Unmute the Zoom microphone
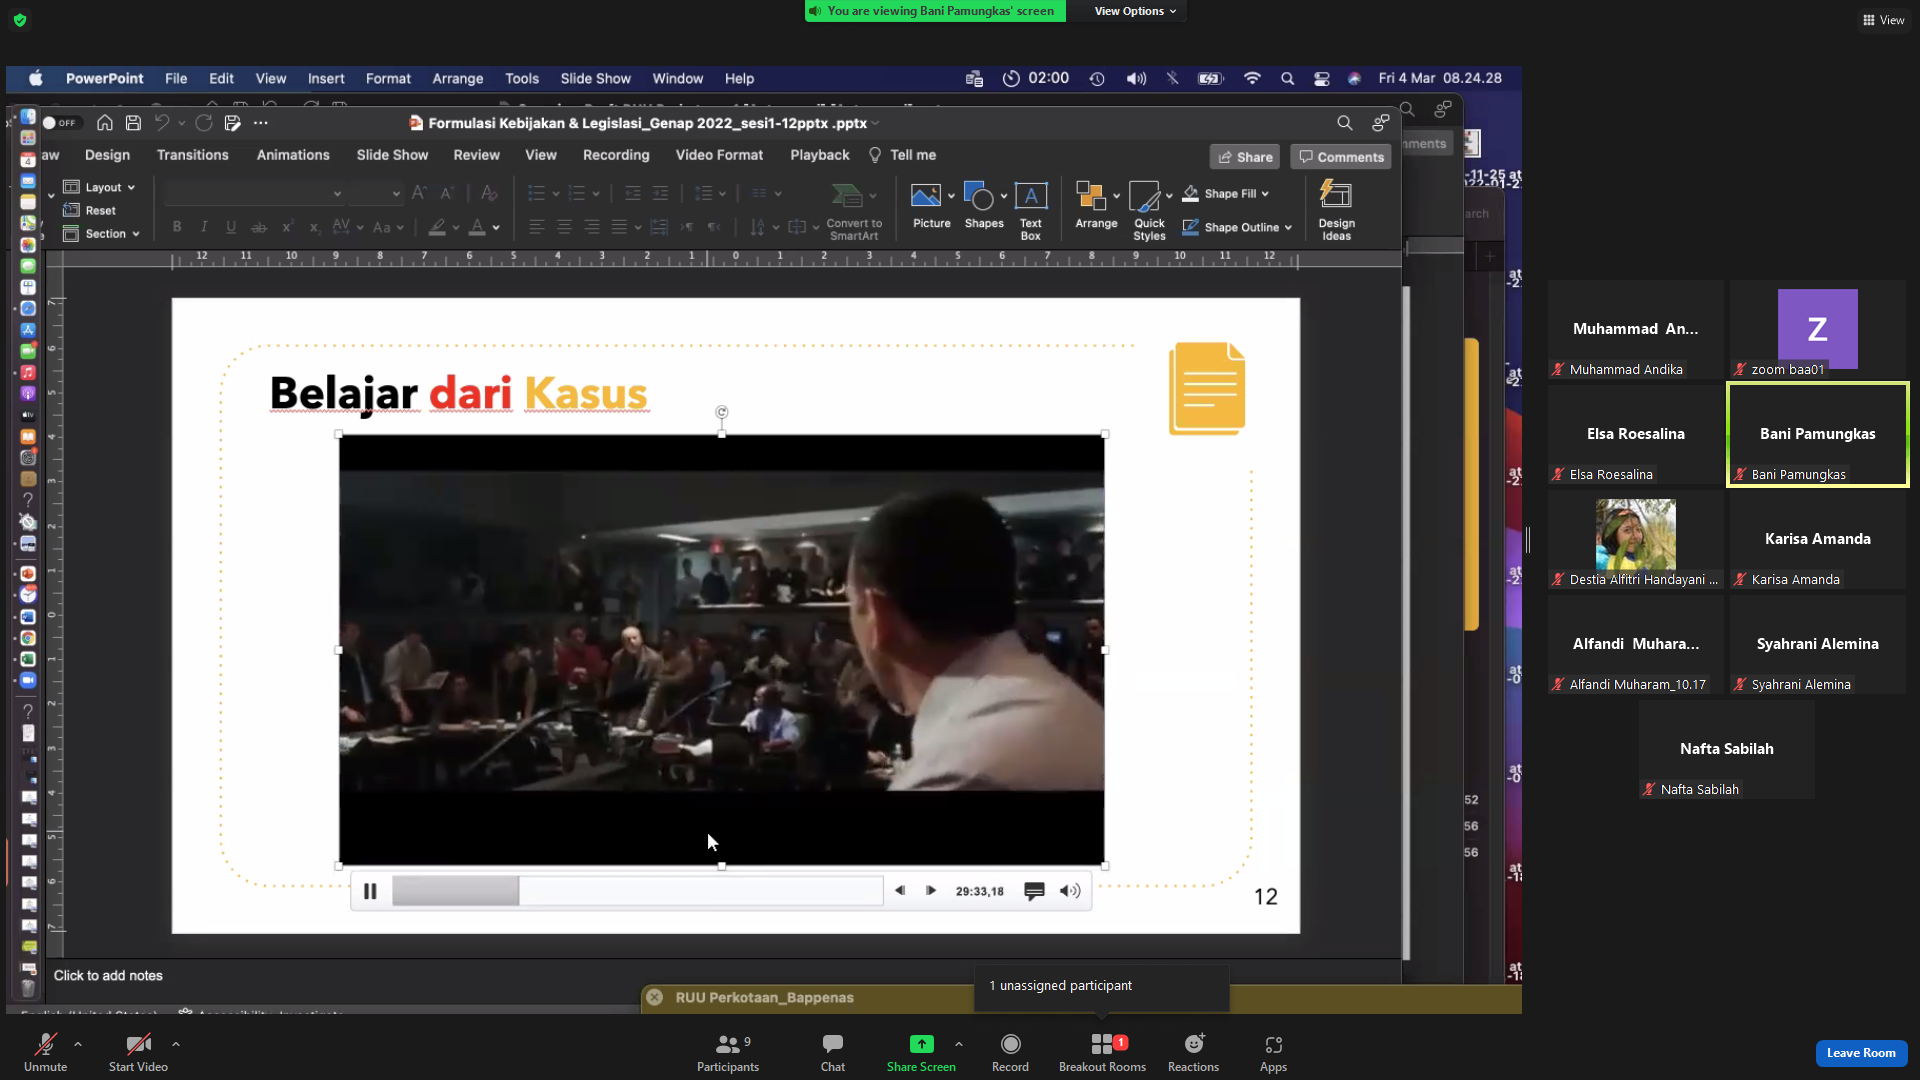1920x1080 pixels. point(46,1053)
